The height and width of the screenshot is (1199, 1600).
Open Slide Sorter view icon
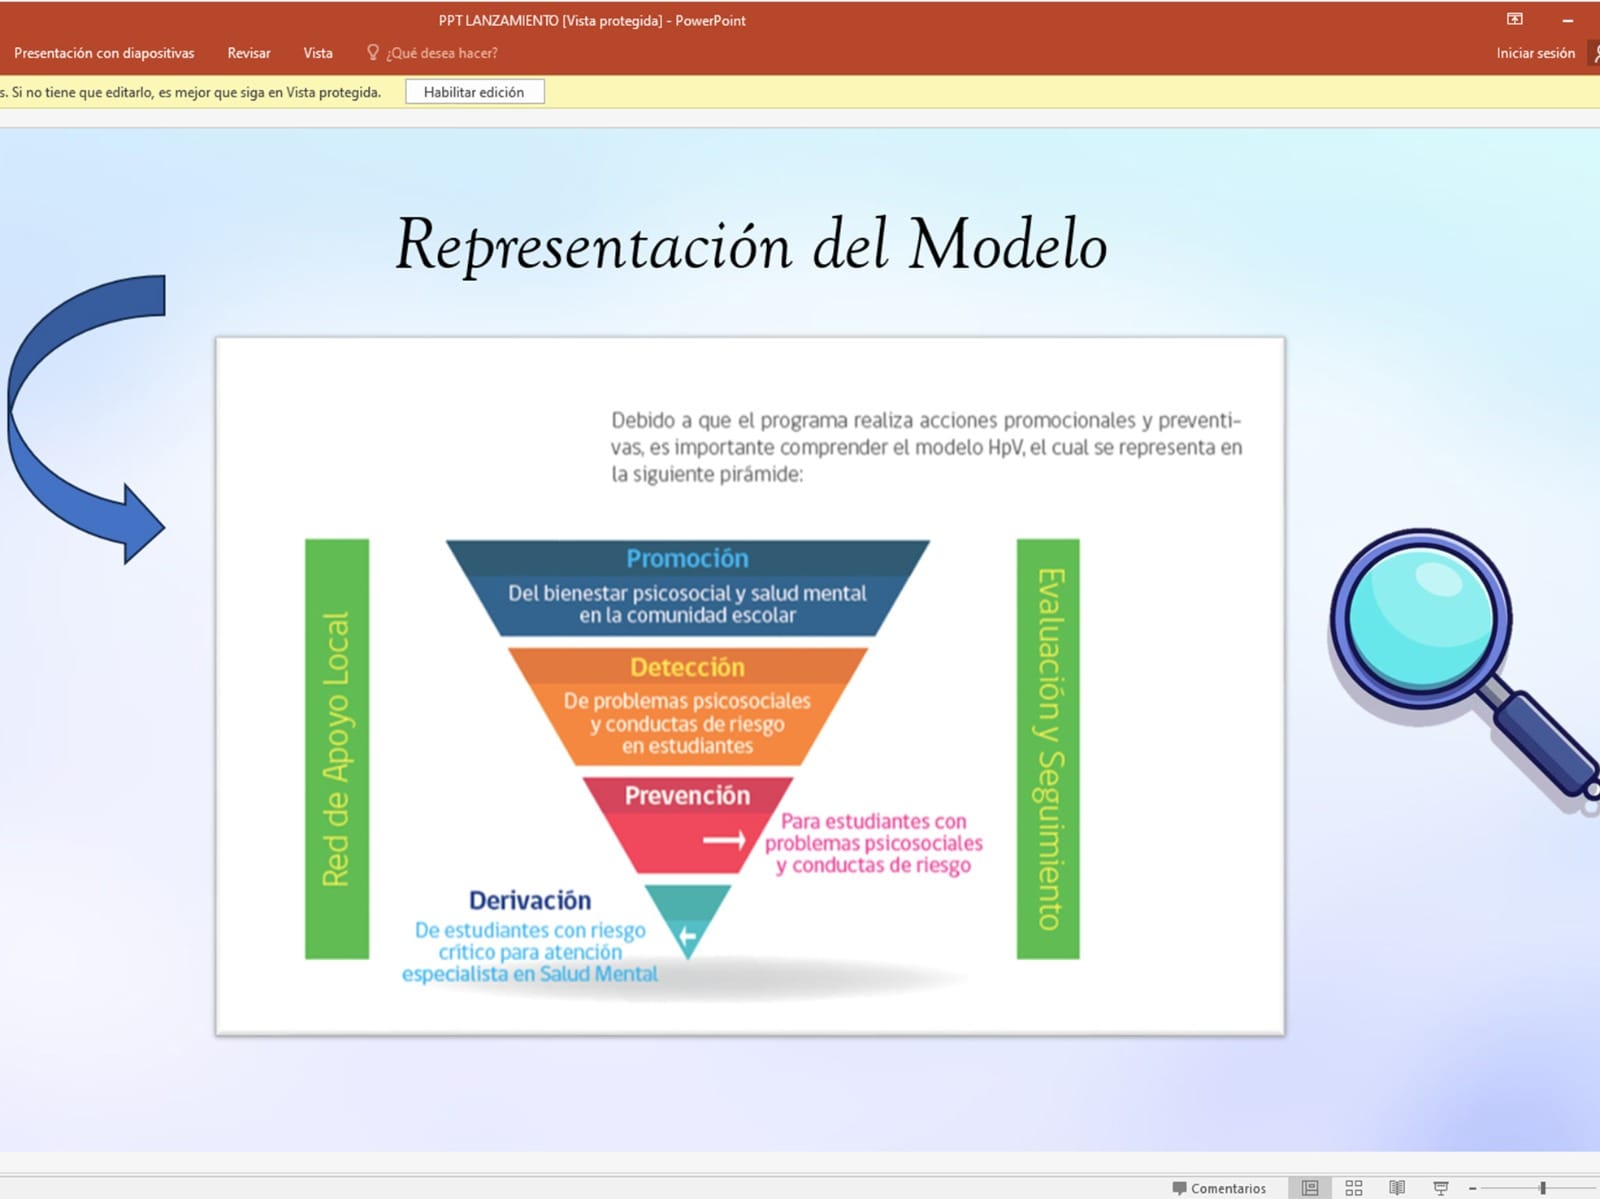click(x=1354, y=1188)
